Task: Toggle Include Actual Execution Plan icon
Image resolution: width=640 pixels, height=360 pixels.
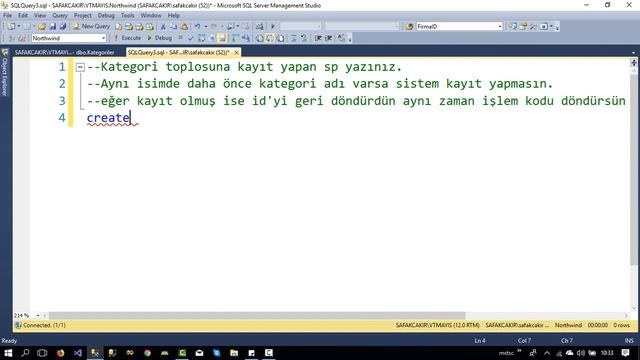Action: click(235, 38)
